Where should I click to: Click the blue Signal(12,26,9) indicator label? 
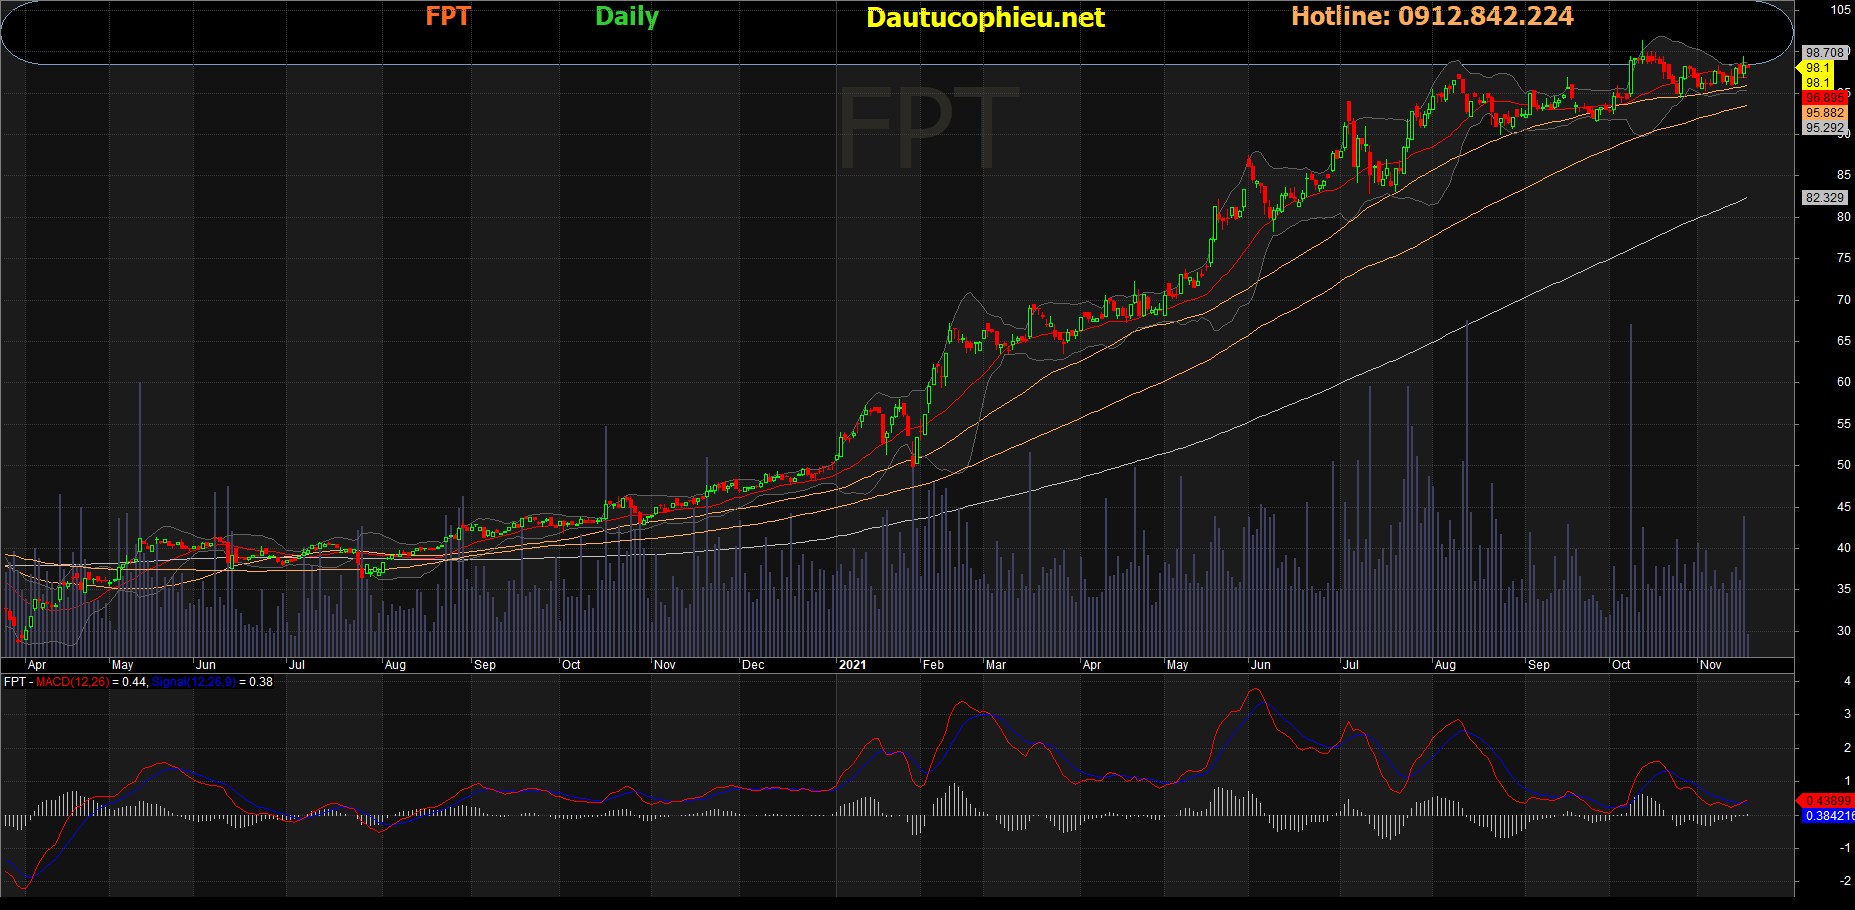click(194, 682)
